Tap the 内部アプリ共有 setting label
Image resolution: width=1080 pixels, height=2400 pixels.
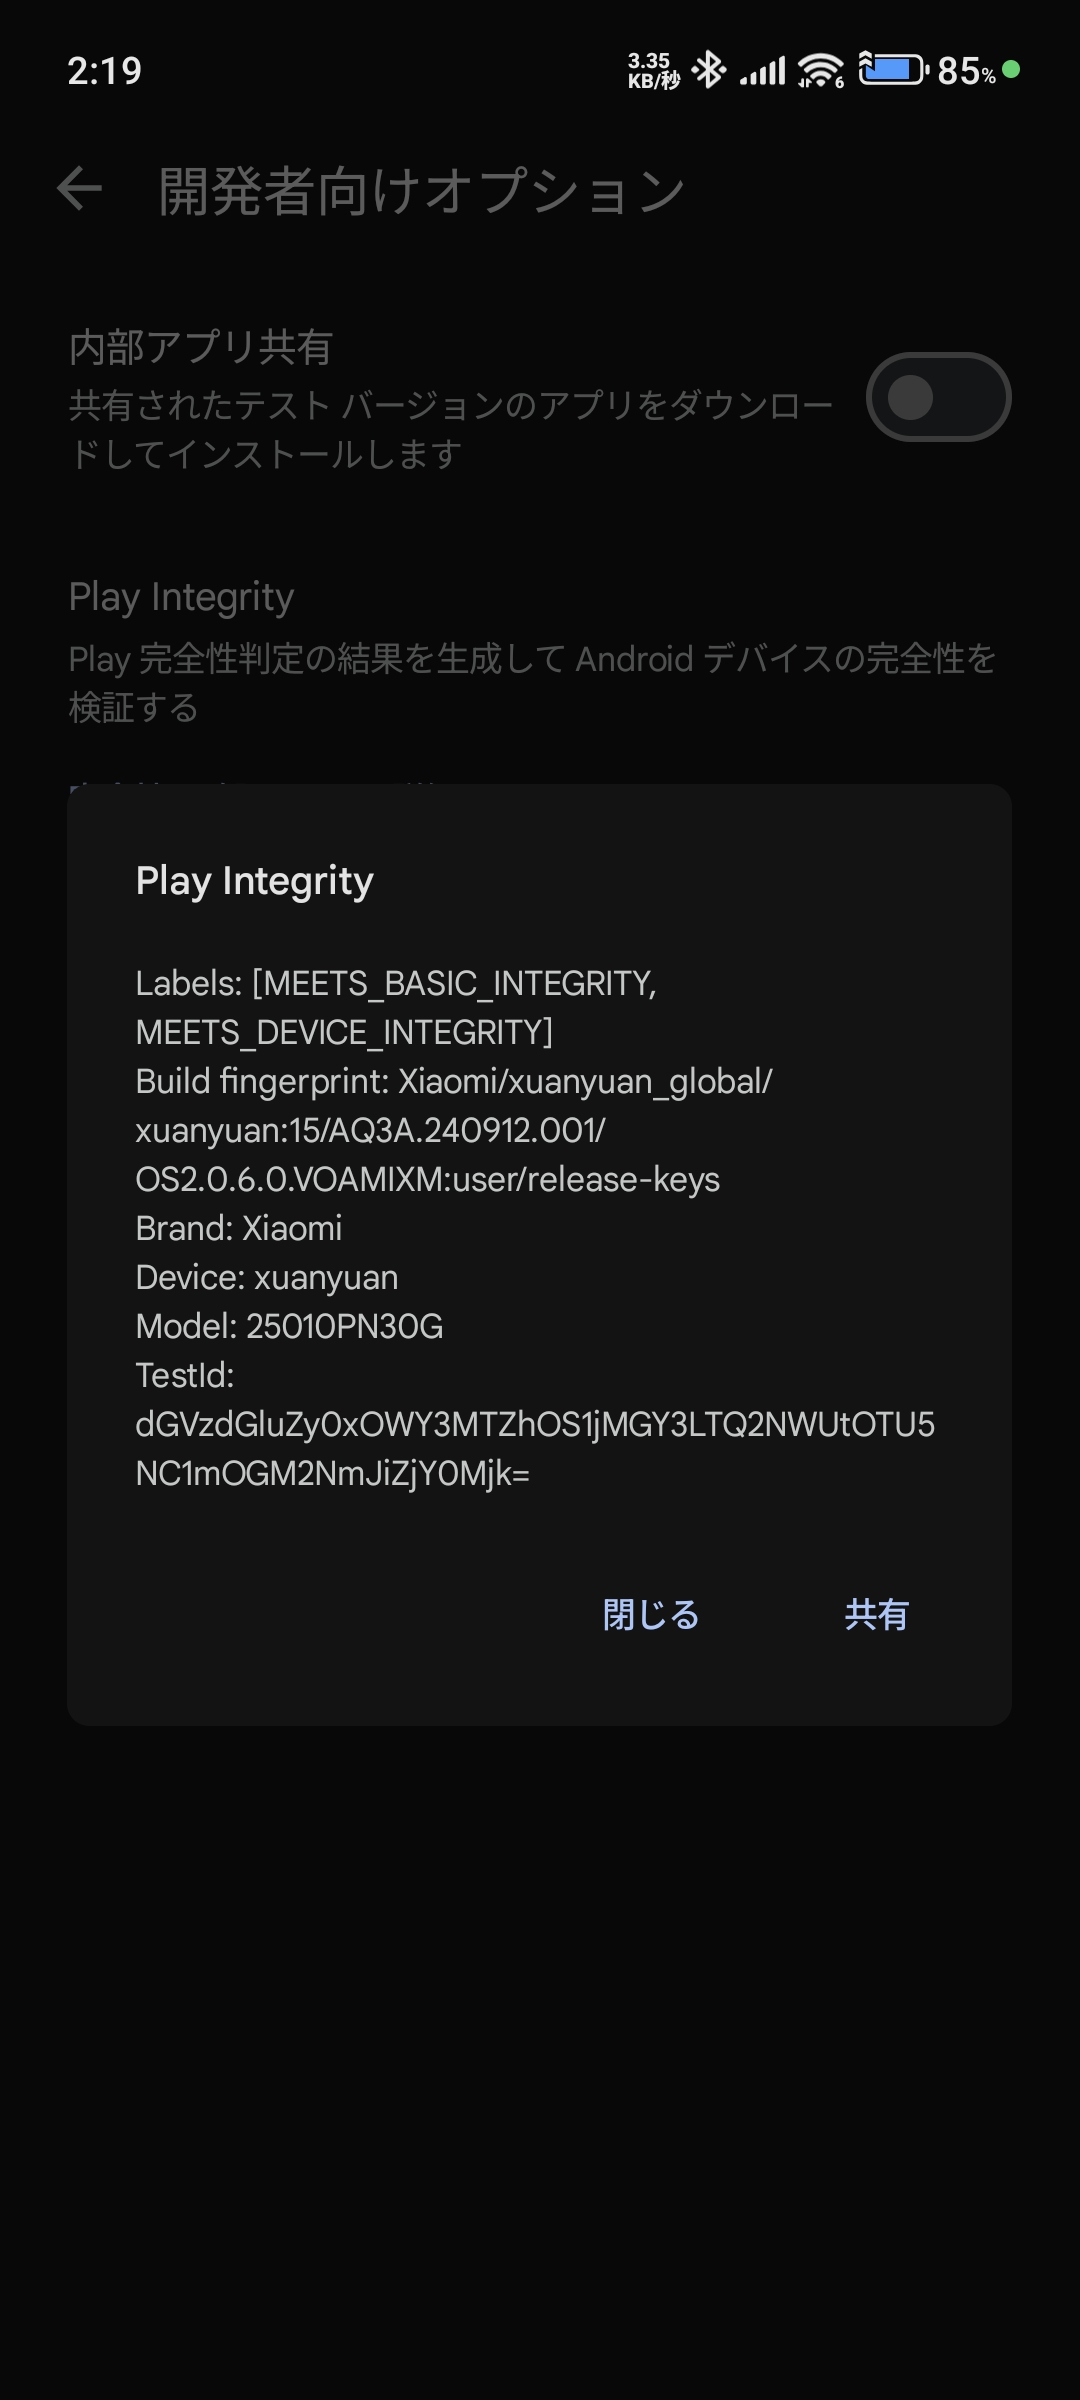(200, 347)
